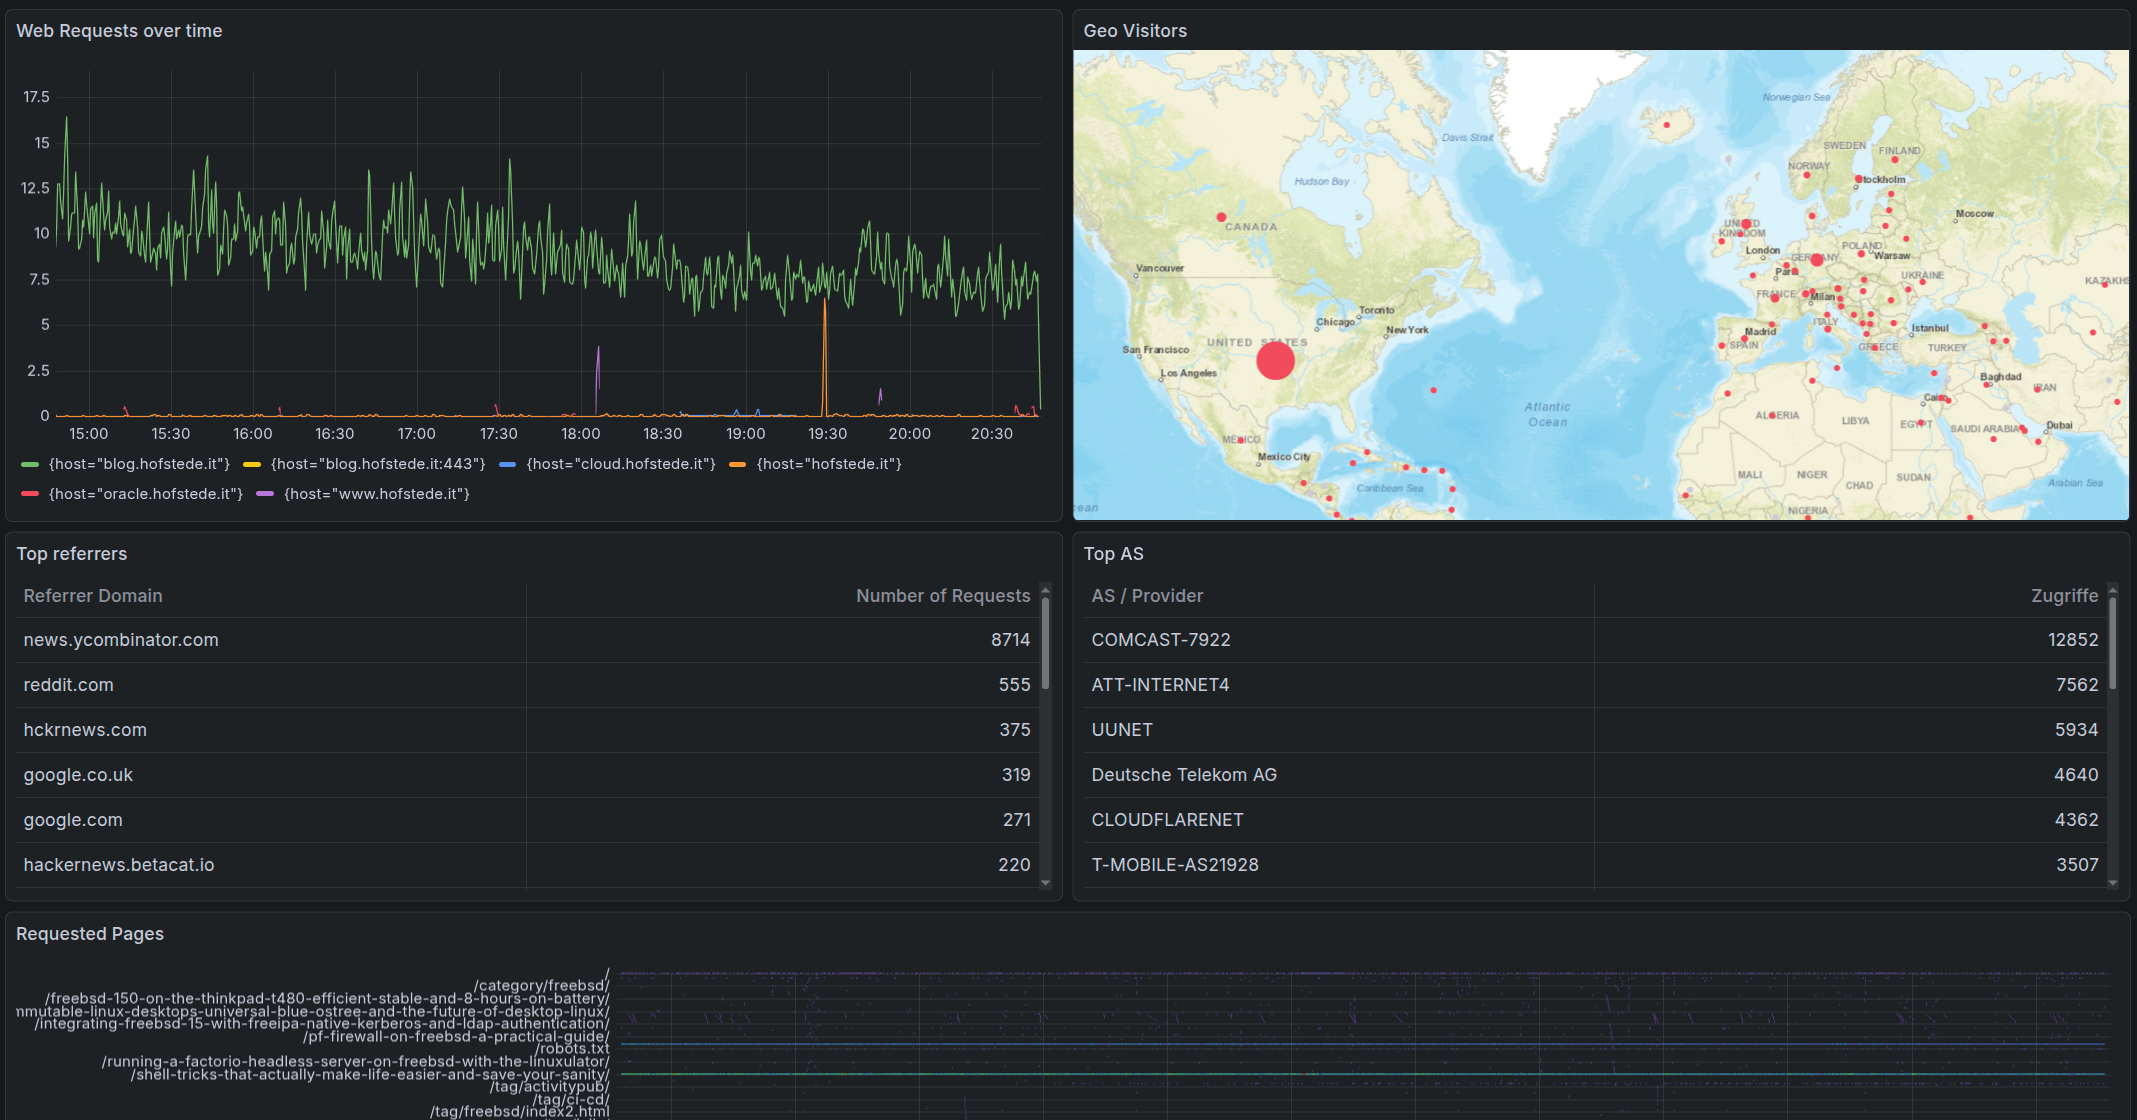Click the scroll-up arrow in Top referrers table
Screen dimensions: 2137x1120
click(1045, 589)
